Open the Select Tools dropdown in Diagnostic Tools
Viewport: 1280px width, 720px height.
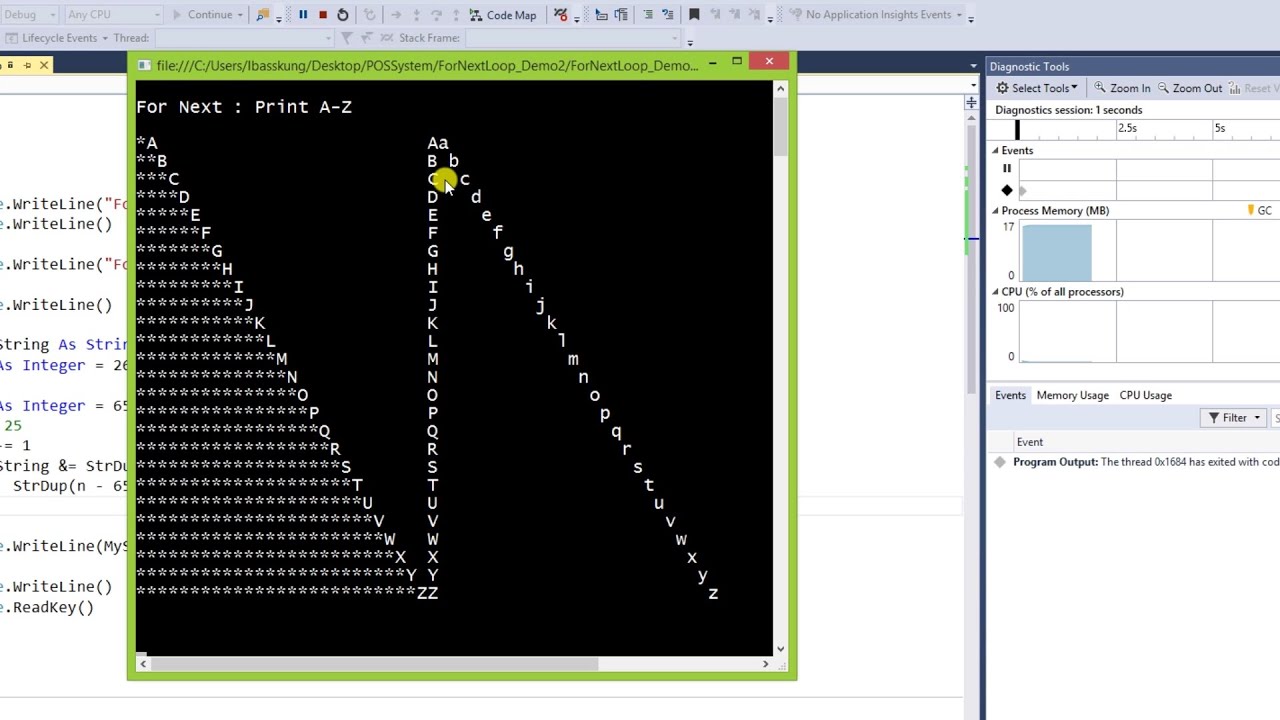coord(1037,88)
